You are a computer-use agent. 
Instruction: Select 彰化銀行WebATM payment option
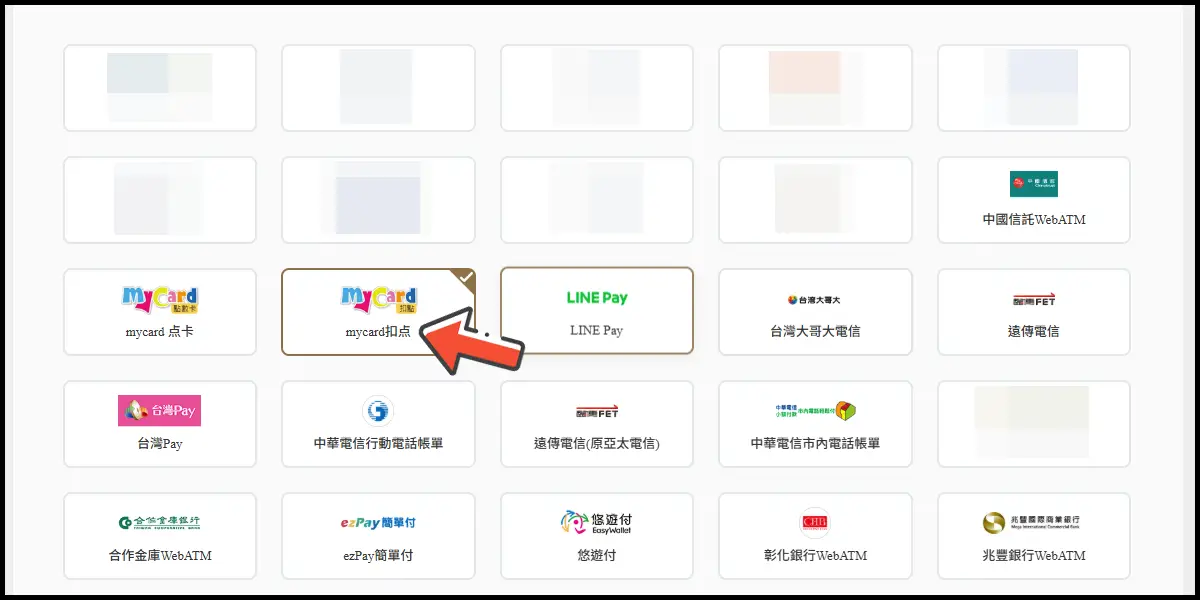click(815, 535)
